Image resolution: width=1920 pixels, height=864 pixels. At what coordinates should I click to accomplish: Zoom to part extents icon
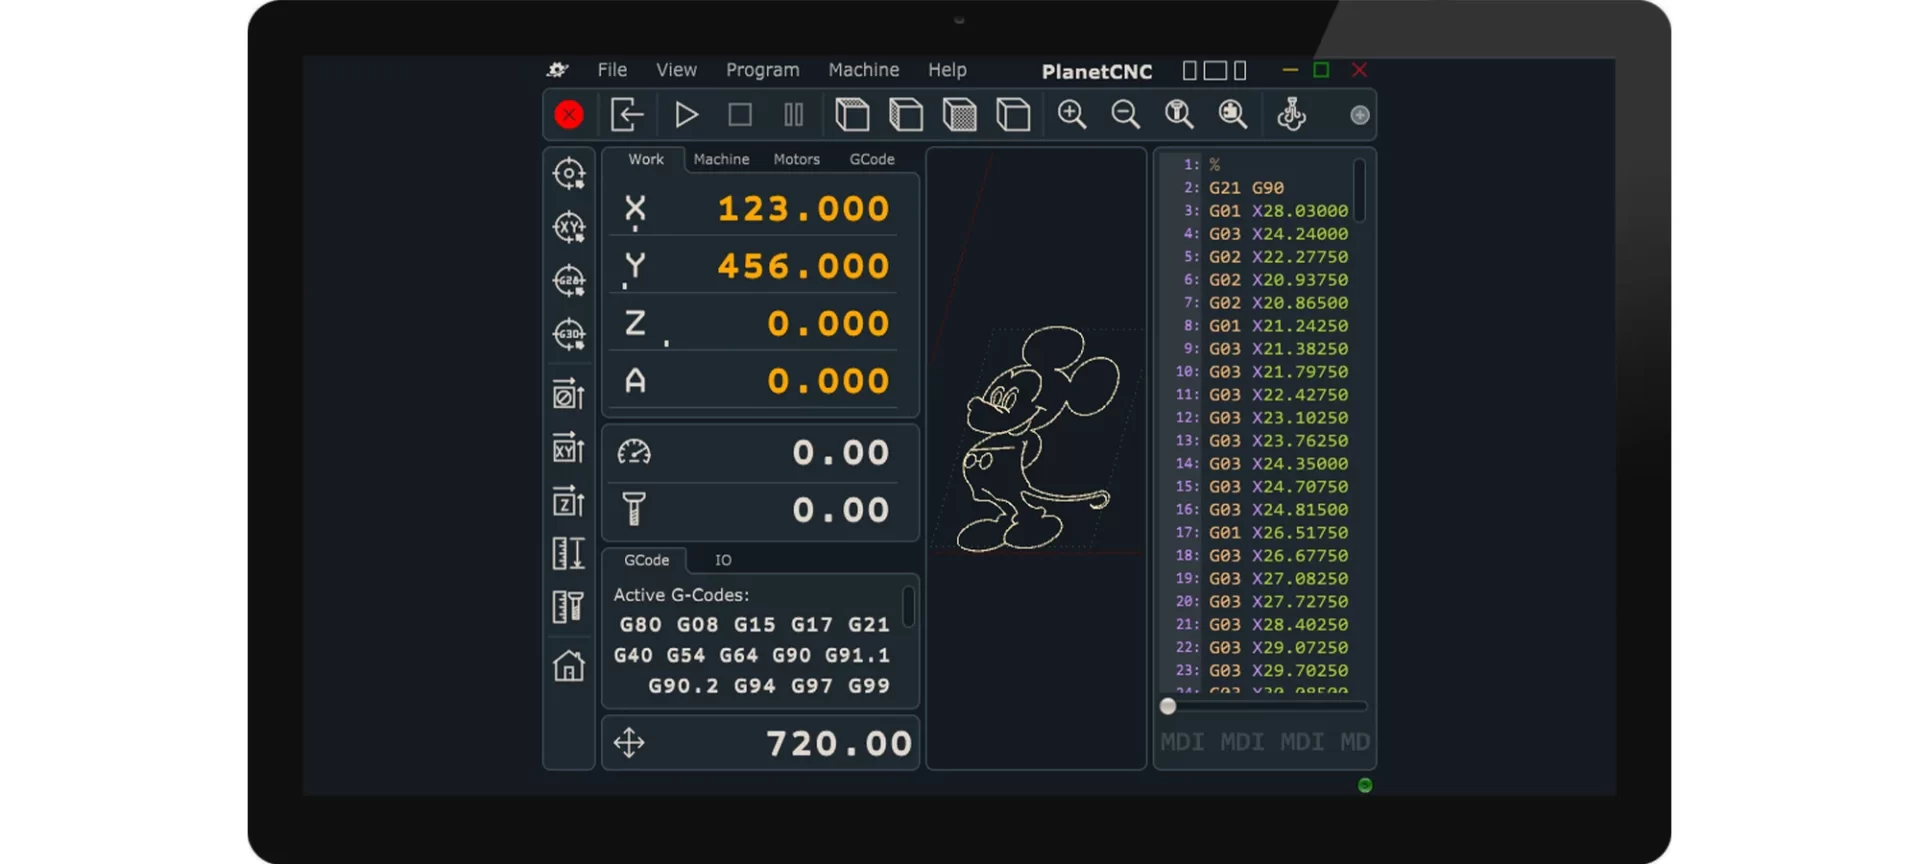(x=1233, y=115)
